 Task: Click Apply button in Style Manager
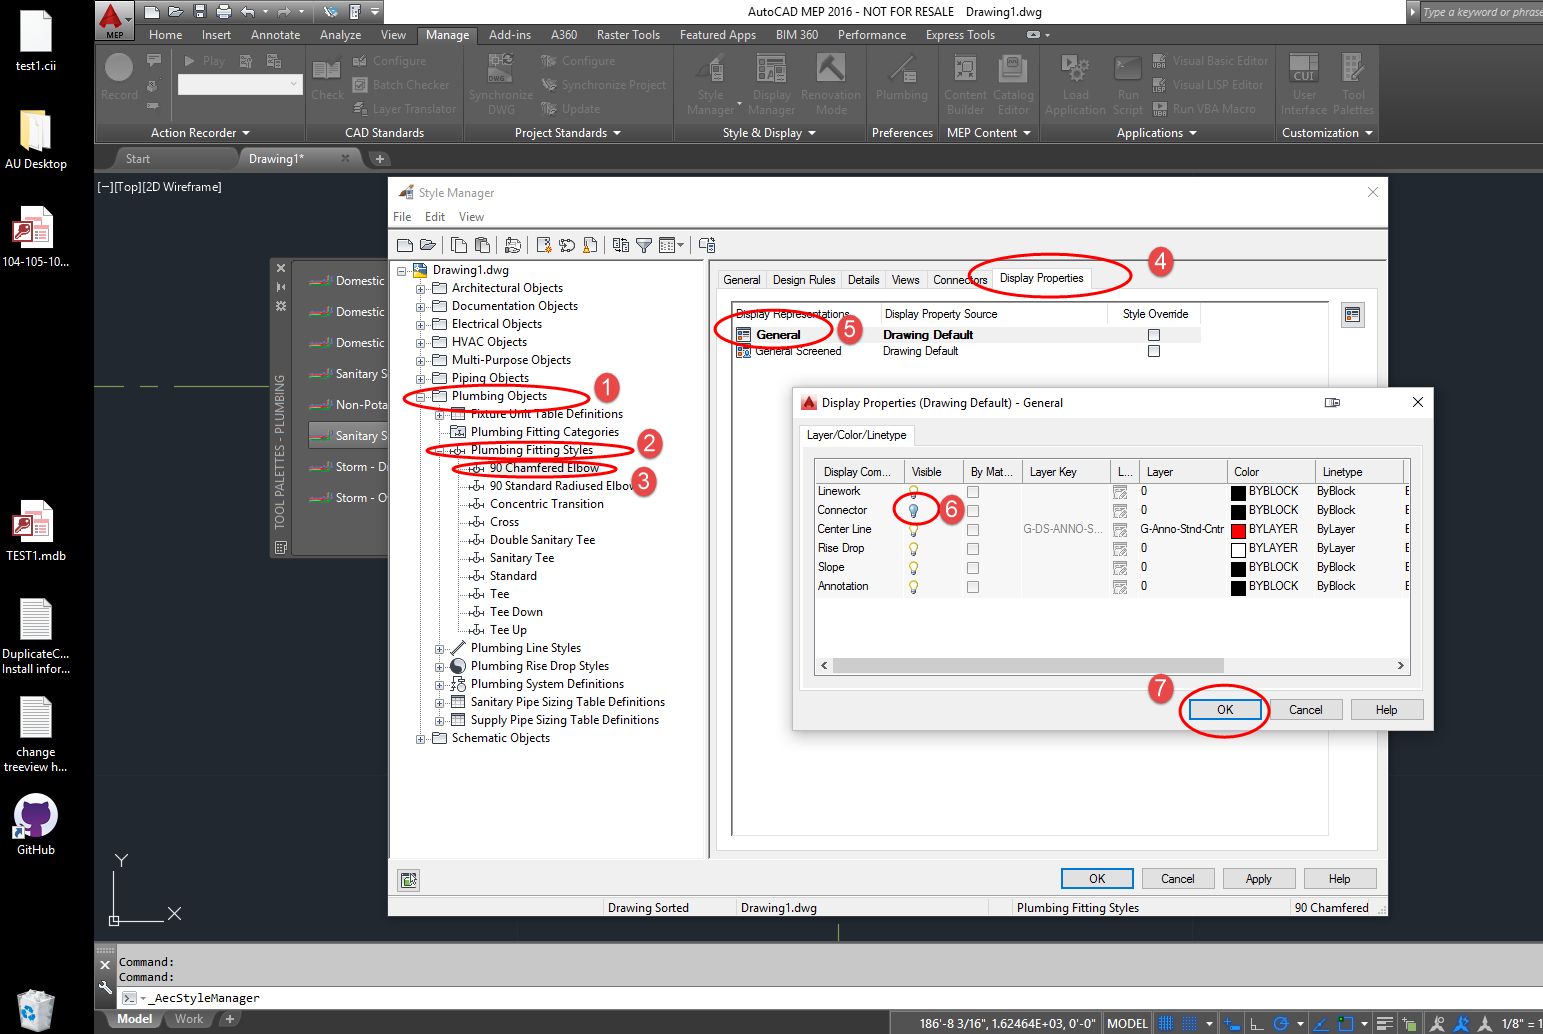(x=1259, y=879)
